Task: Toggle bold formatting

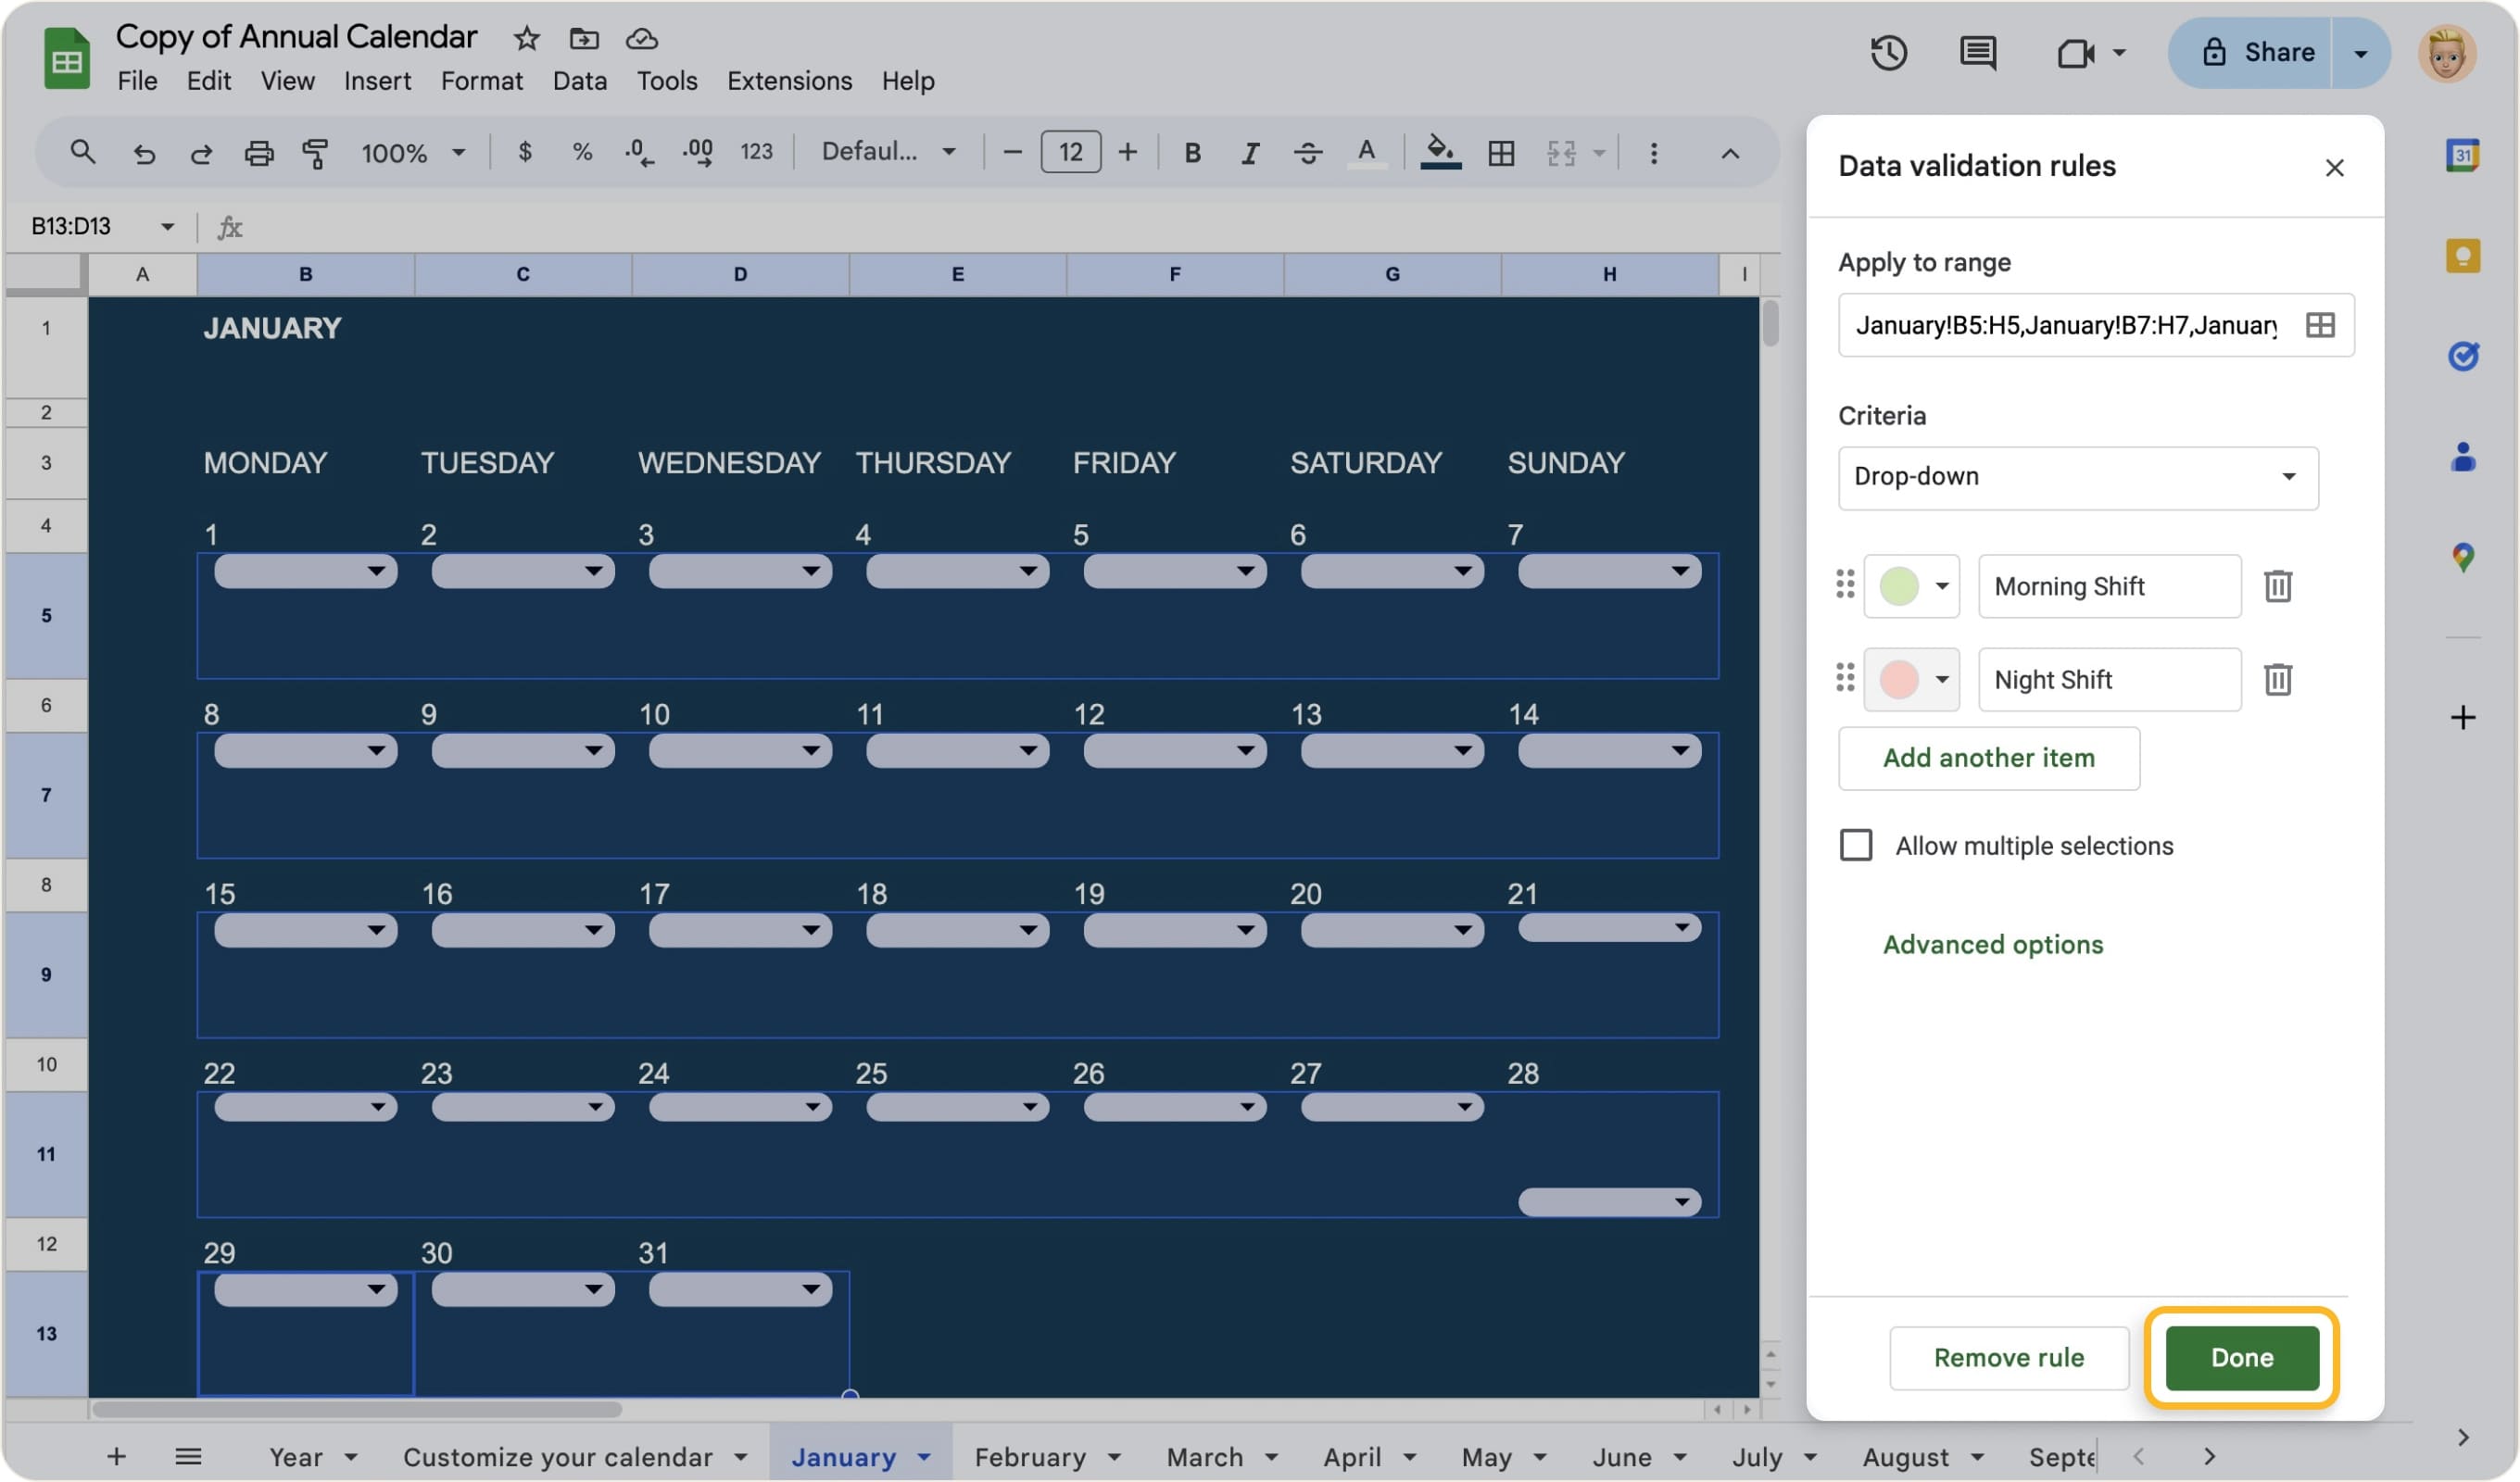Action: pos(1192,153)
